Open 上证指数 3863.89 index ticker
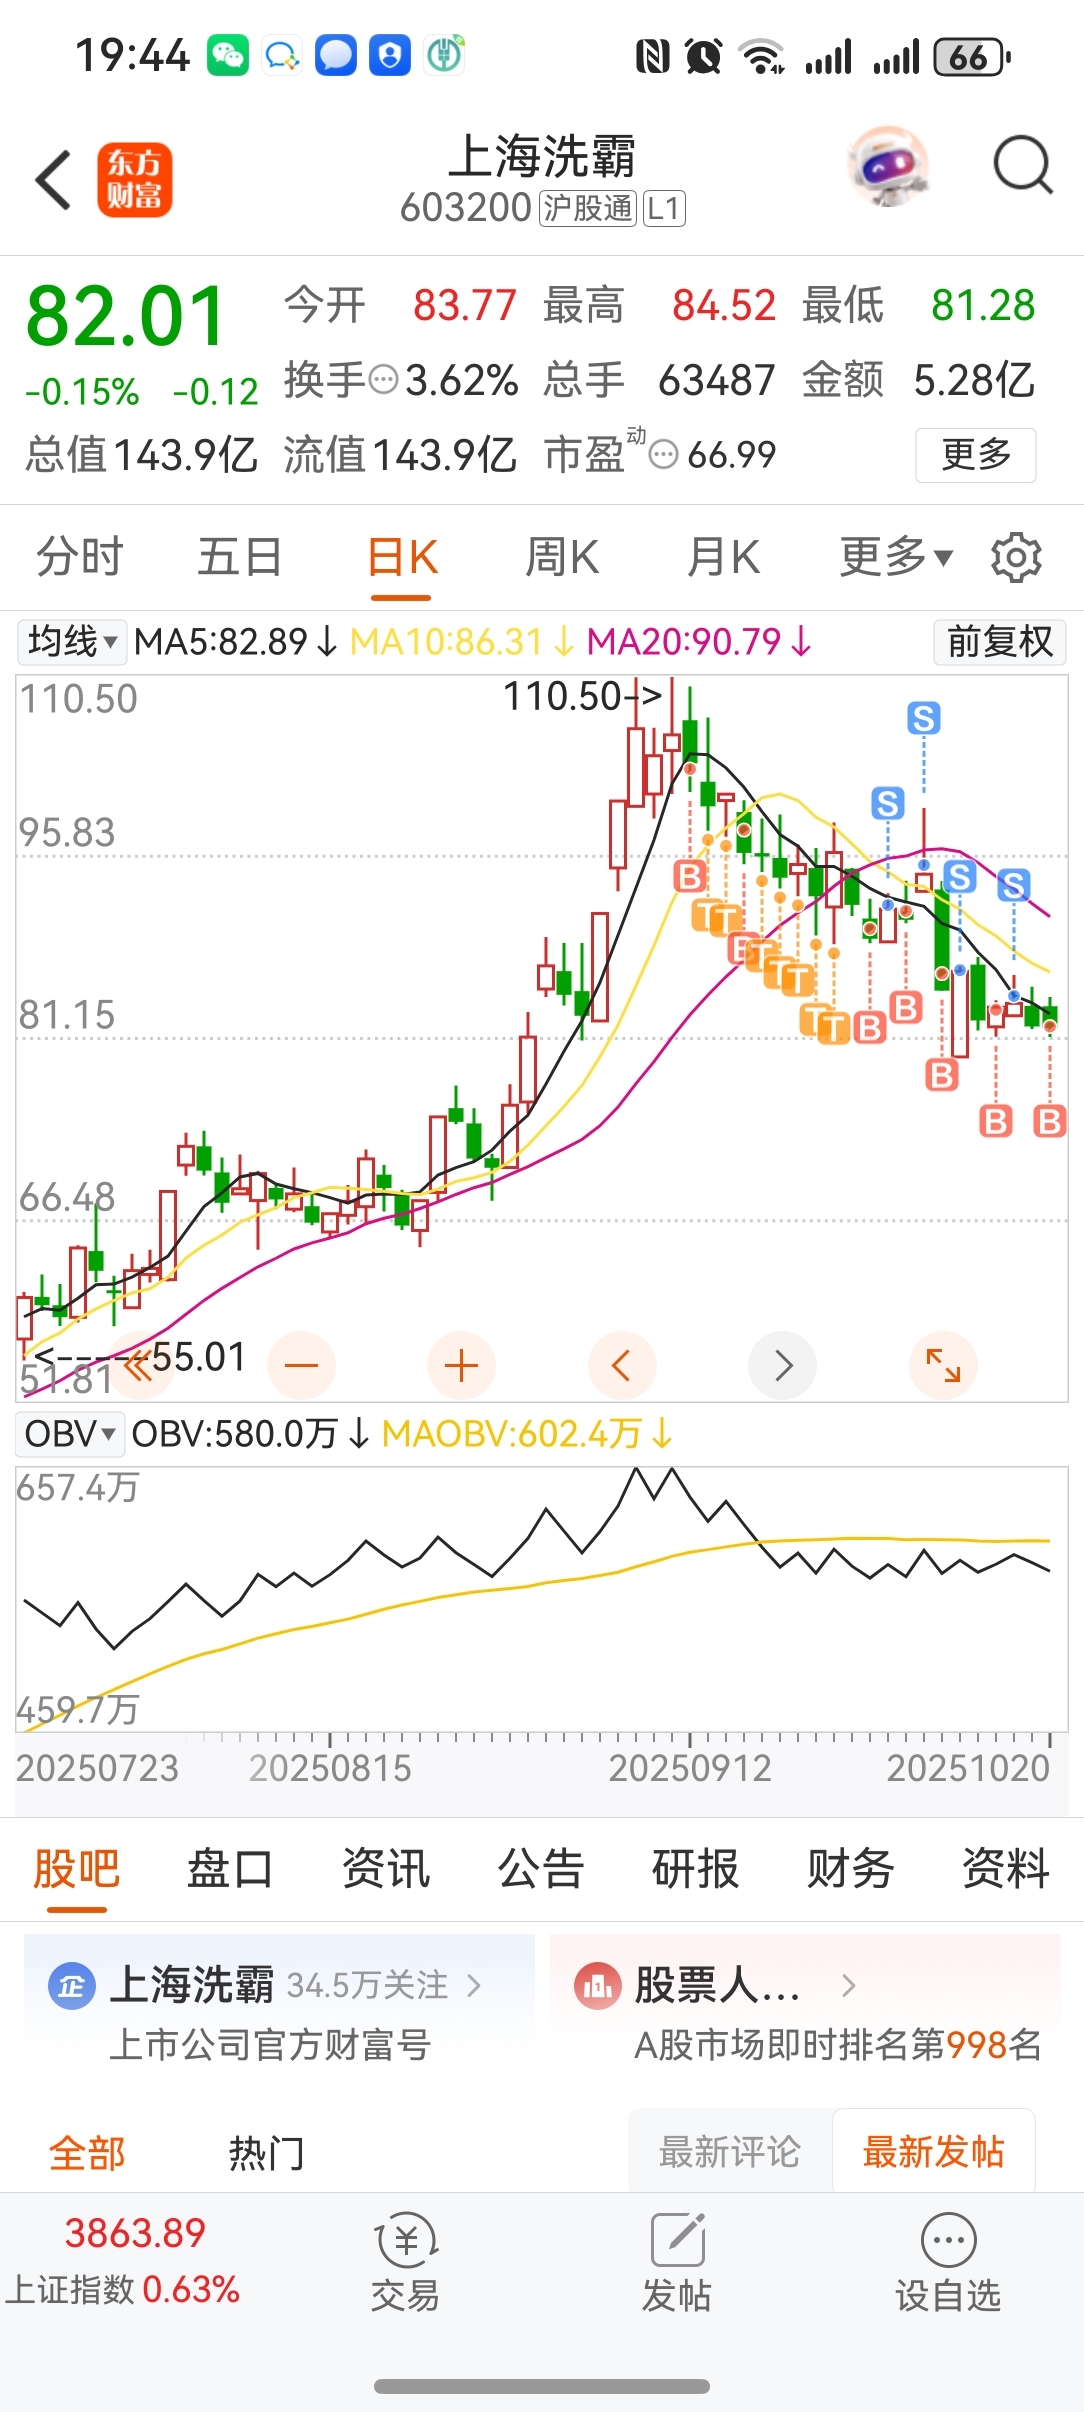Screen dimensions: 1084x2412 pos(125,2260)
